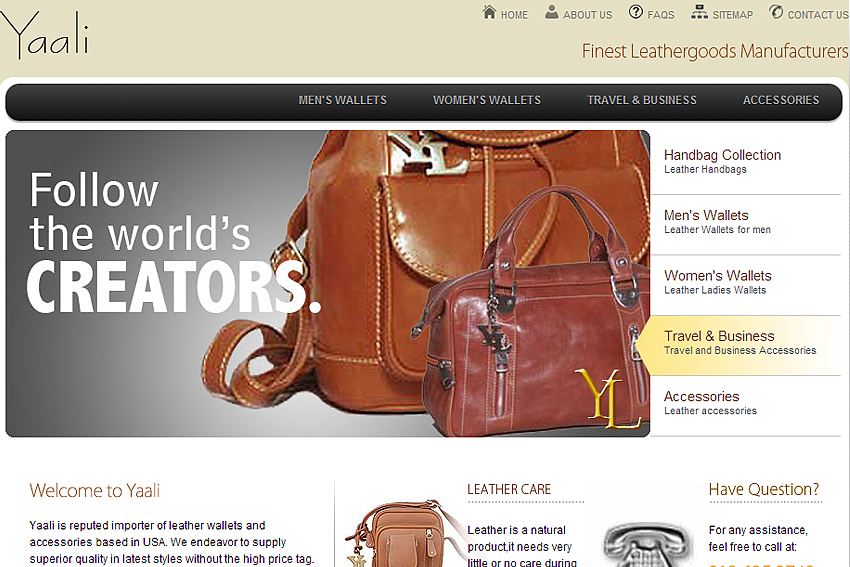Select Accessories Leather accessories side item
850x567 pixels.
pos(745,403)
